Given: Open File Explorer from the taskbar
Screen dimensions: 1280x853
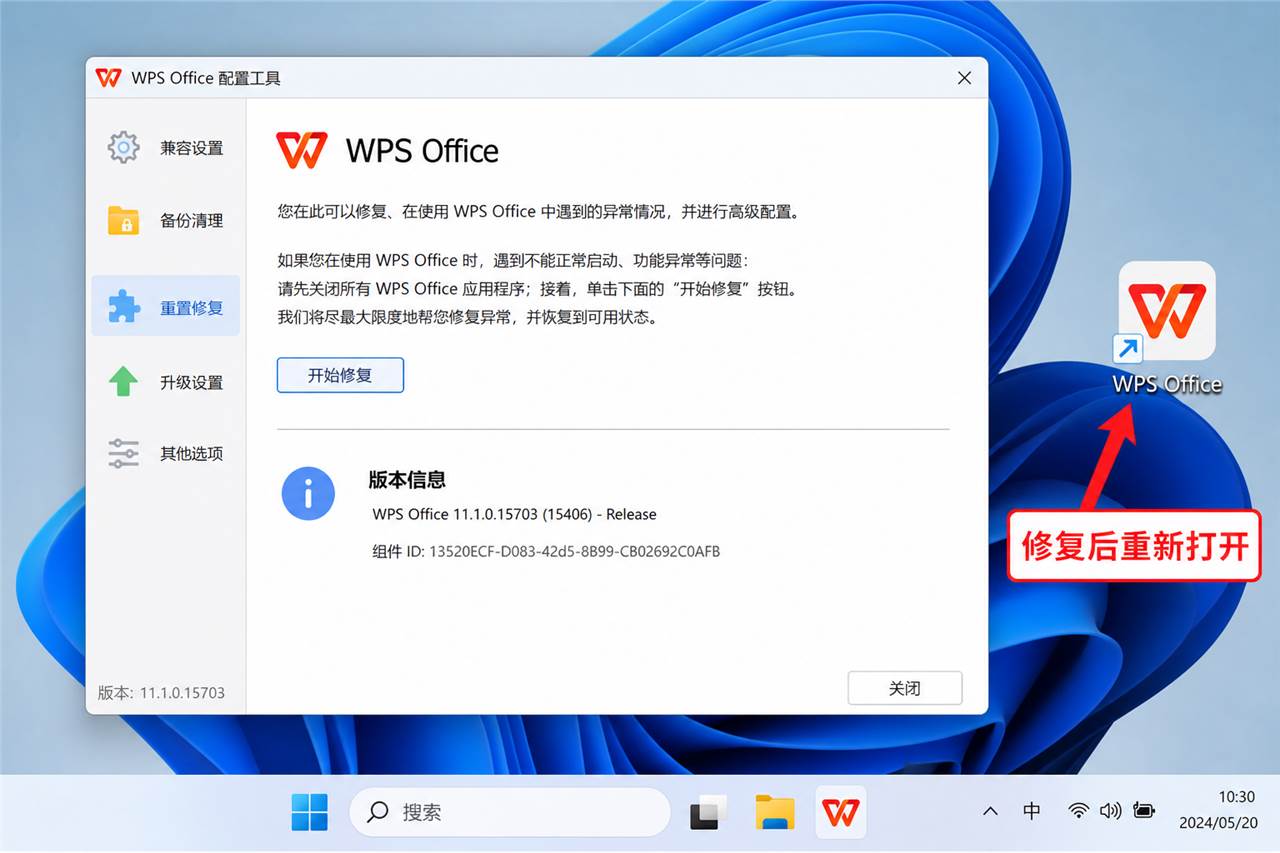Looking at the screenshot, I should point(775,812).
